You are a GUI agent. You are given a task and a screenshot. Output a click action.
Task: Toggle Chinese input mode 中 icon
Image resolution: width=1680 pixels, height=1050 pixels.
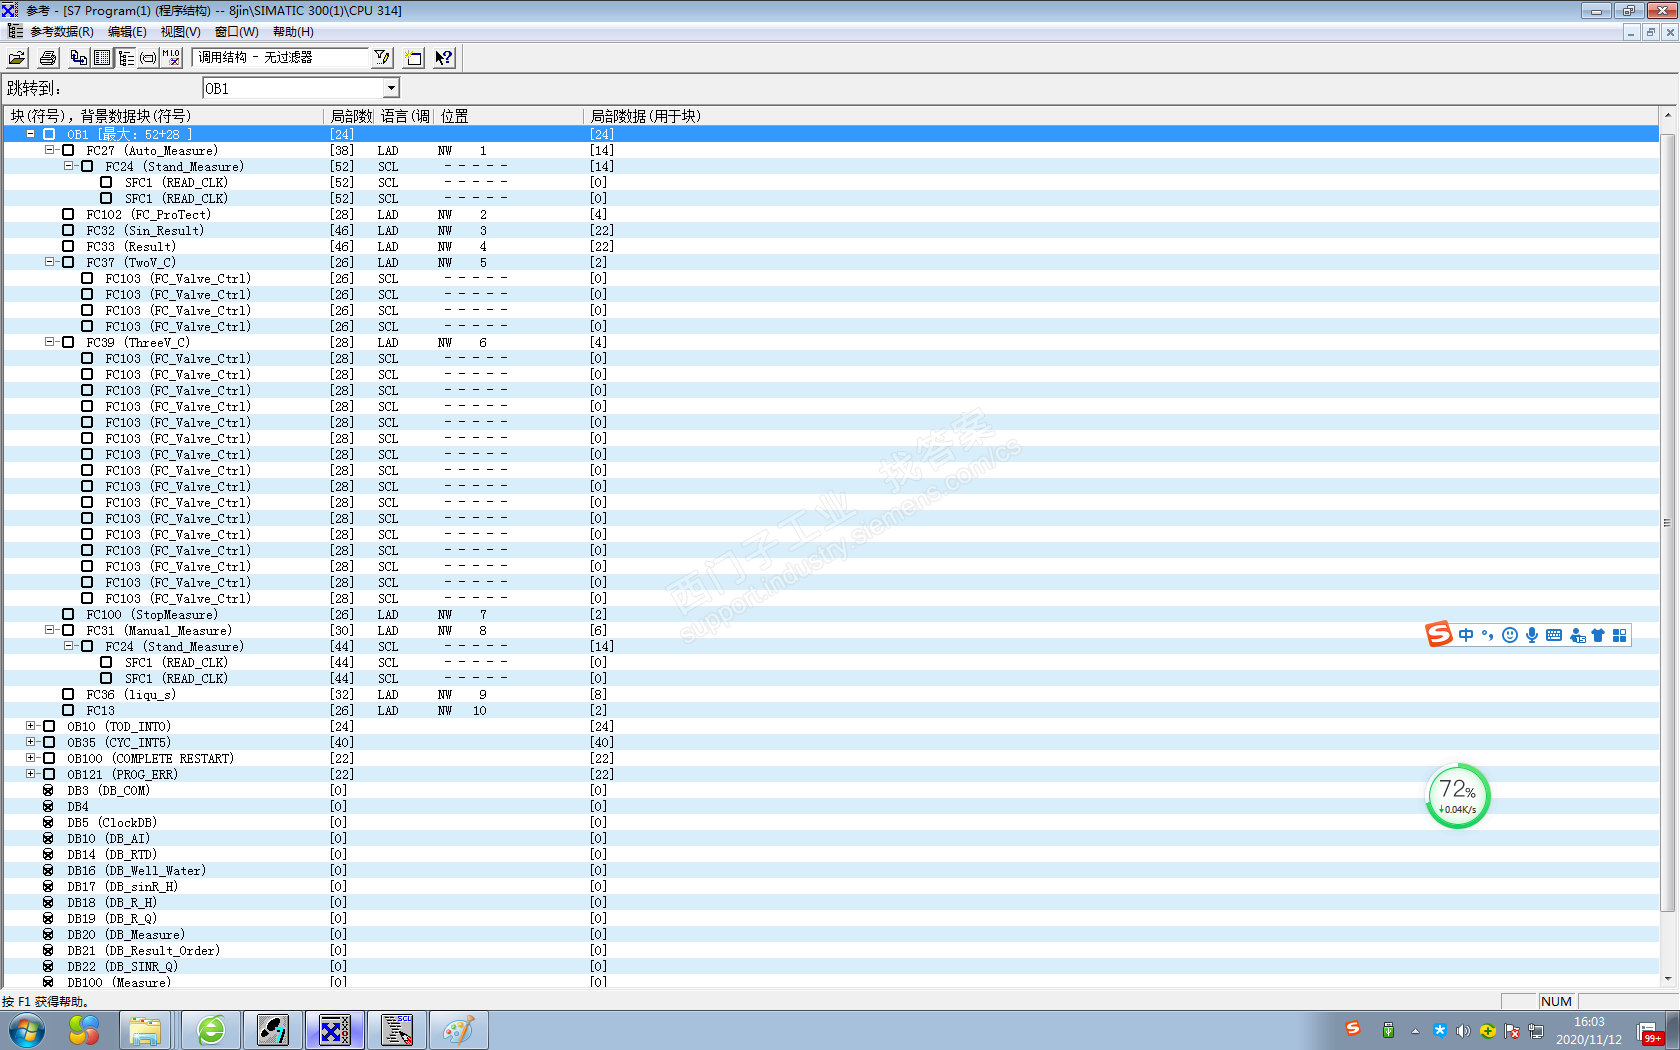tap(1466, 635)
